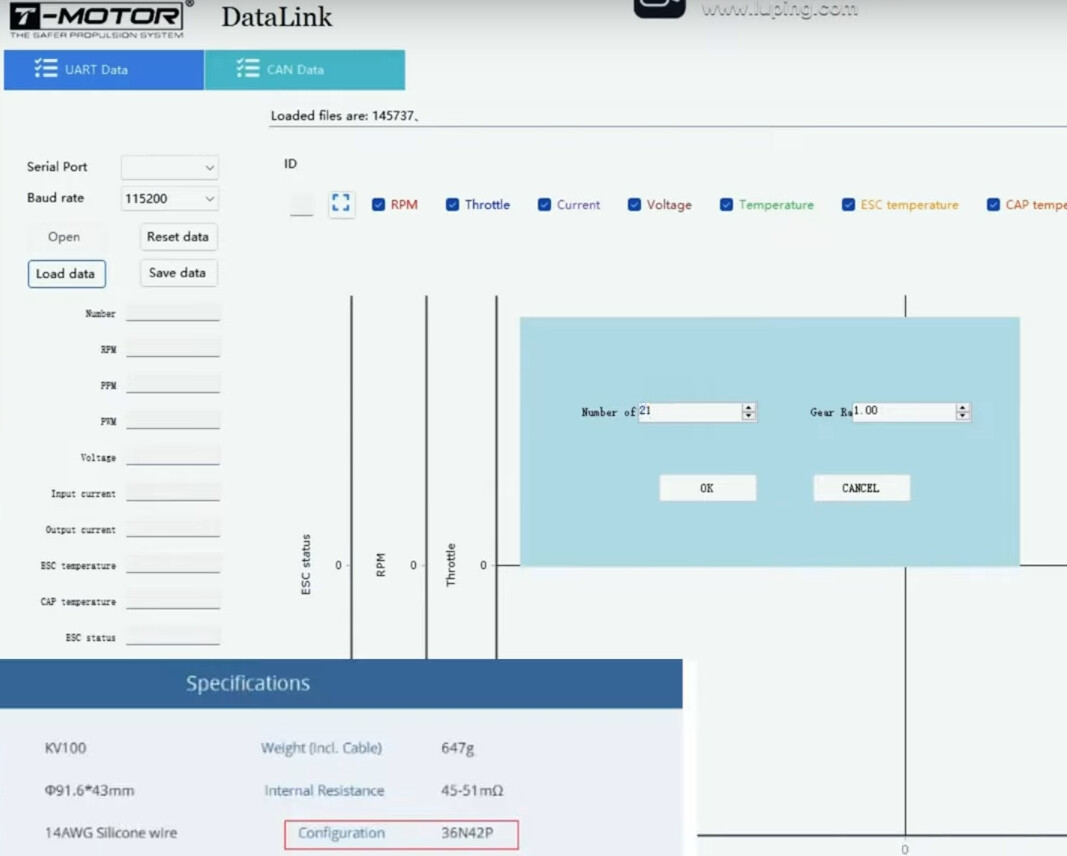Select the UART Data tab
The height and width of the screenshot is (856, 1067).
coord(104,70)
